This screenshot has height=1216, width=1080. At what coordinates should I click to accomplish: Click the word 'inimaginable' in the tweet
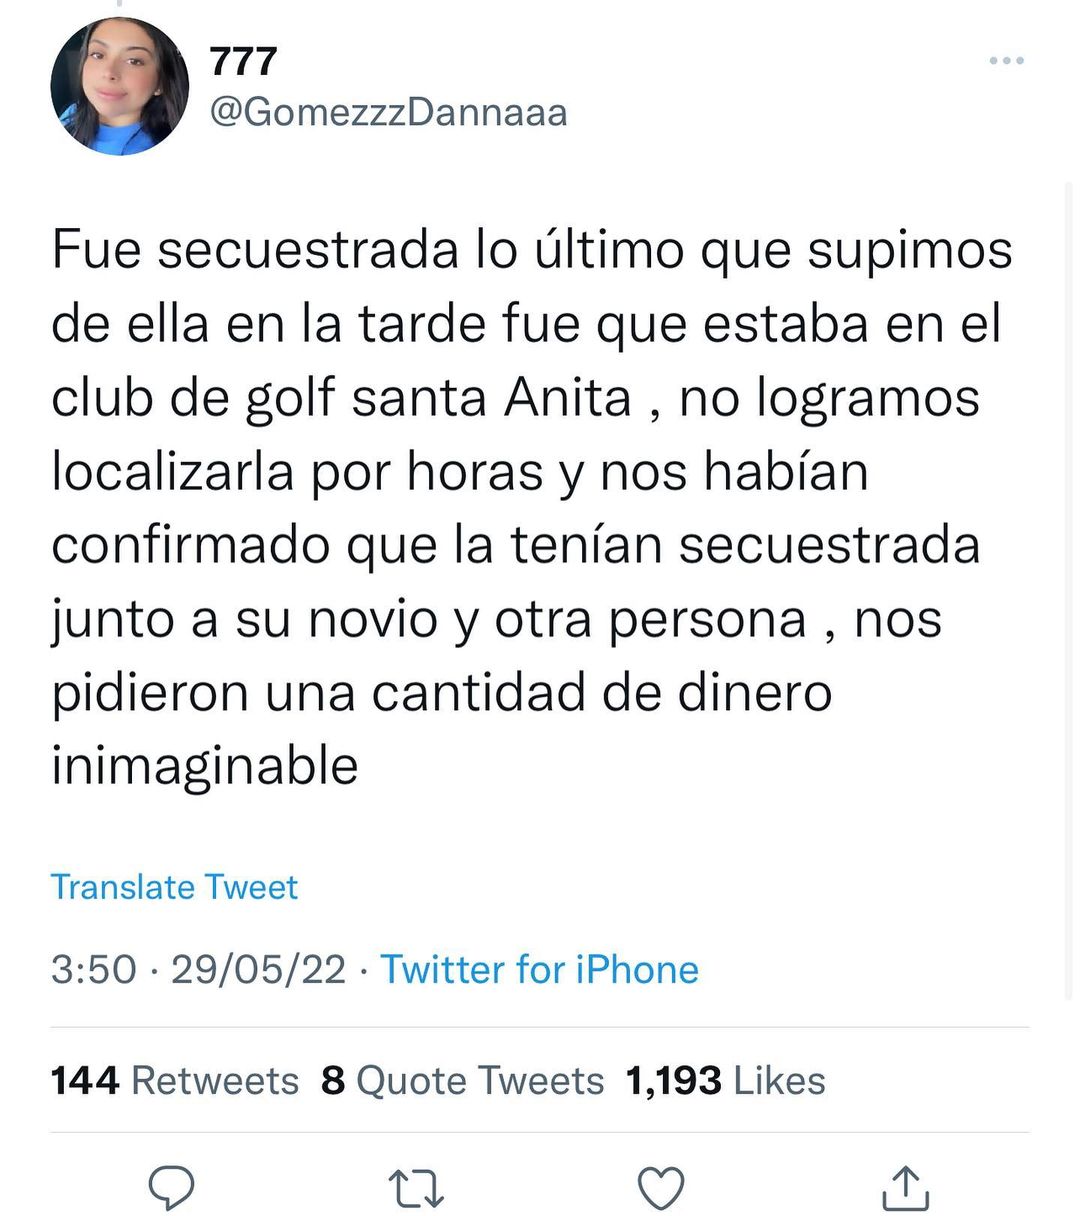205,766
